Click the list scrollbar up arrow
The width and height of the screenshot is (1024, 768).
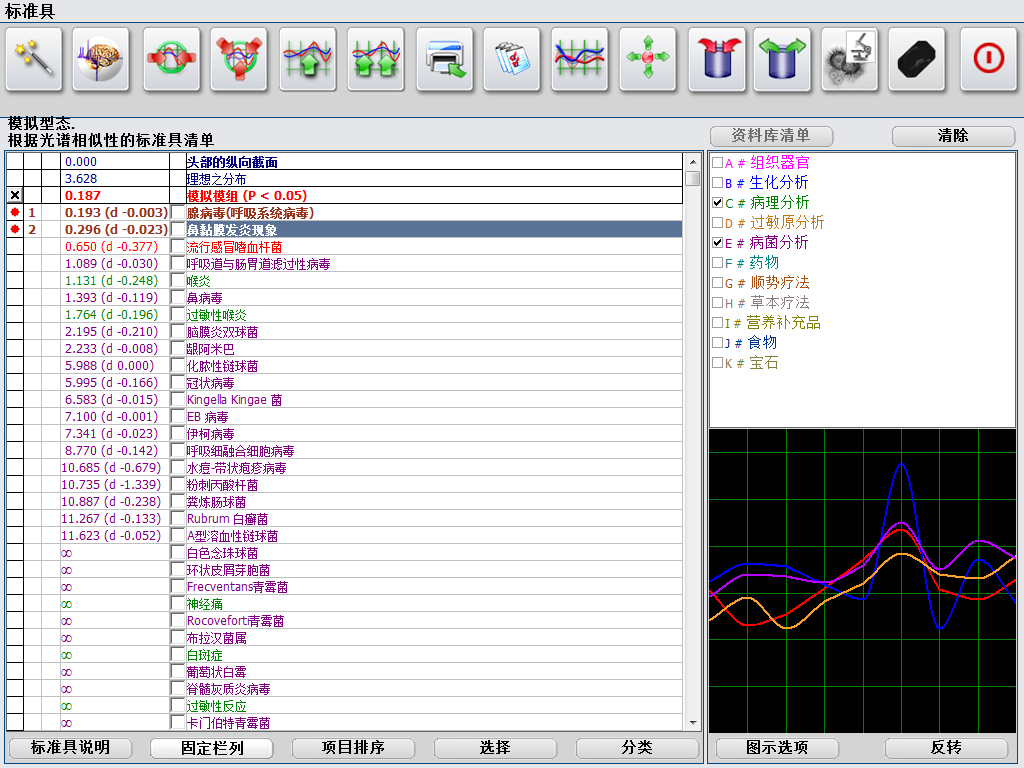pos(693,161)
